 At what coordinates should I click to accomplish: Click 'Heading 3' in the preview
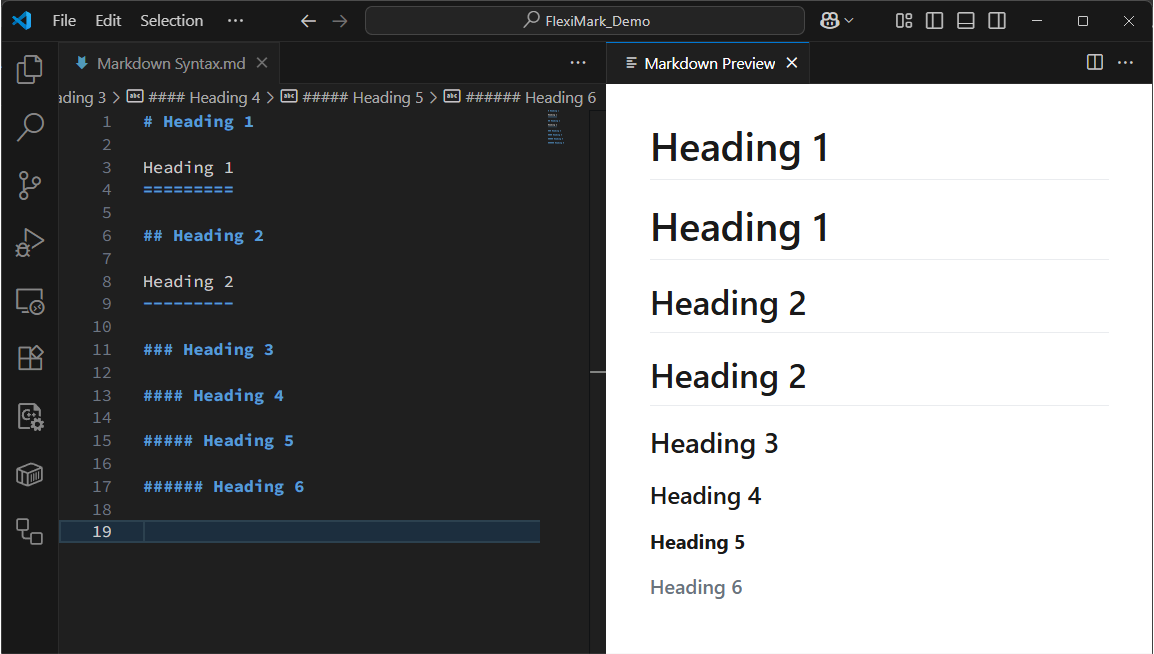(x=714, y=444)
